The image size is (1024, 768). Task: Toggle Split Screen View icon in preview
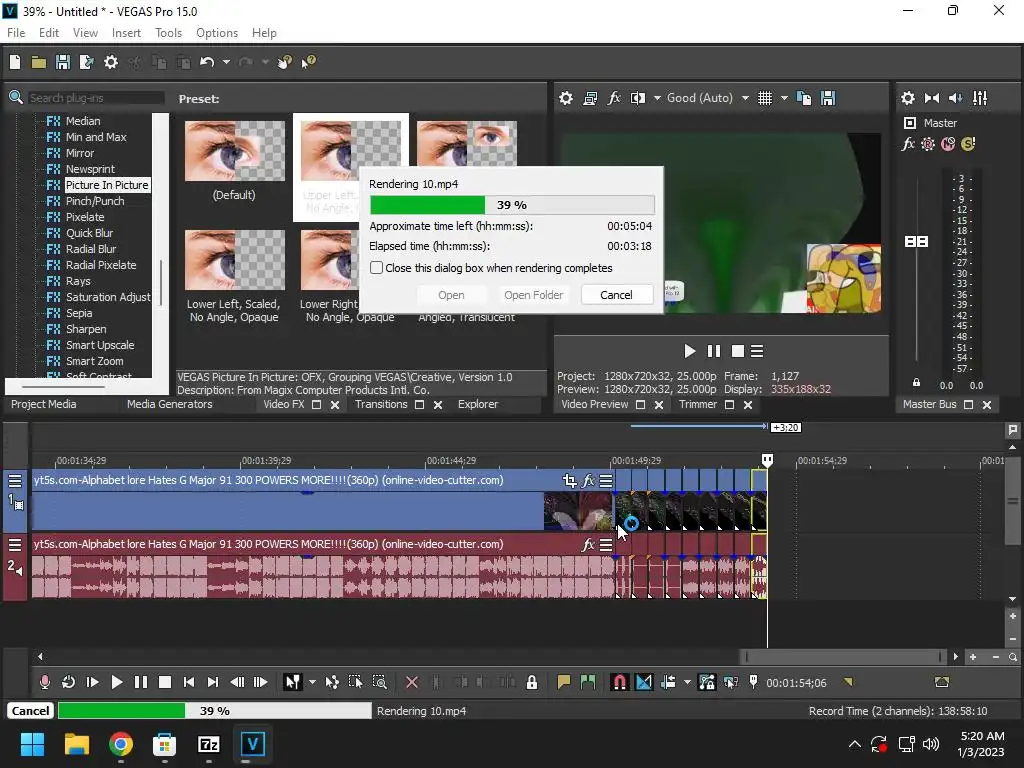point(637,98)
